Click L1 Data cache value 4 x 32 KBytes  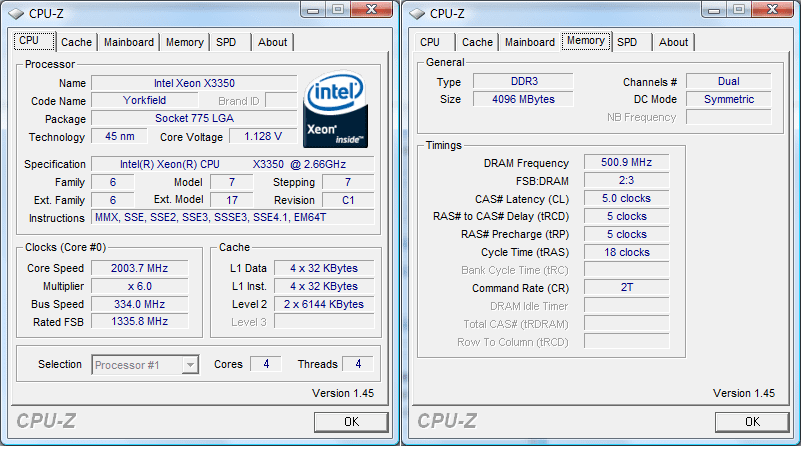[324, 268]
